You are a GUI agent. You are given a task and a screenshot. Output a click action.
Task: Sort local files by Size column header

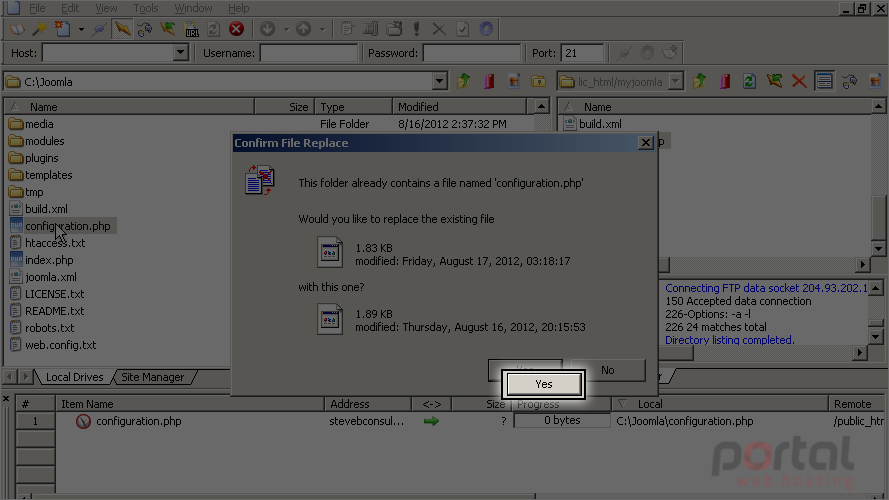[x=285, y=107]
